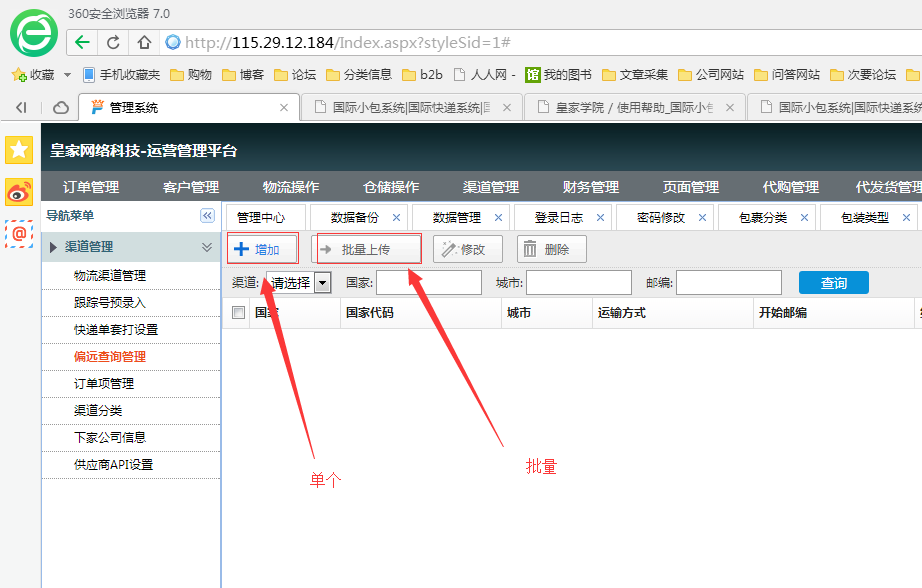Screen dimensions: 922x588
Task: Click the 查询 search button
Action: pyautogui.click(x=833, y=283)
